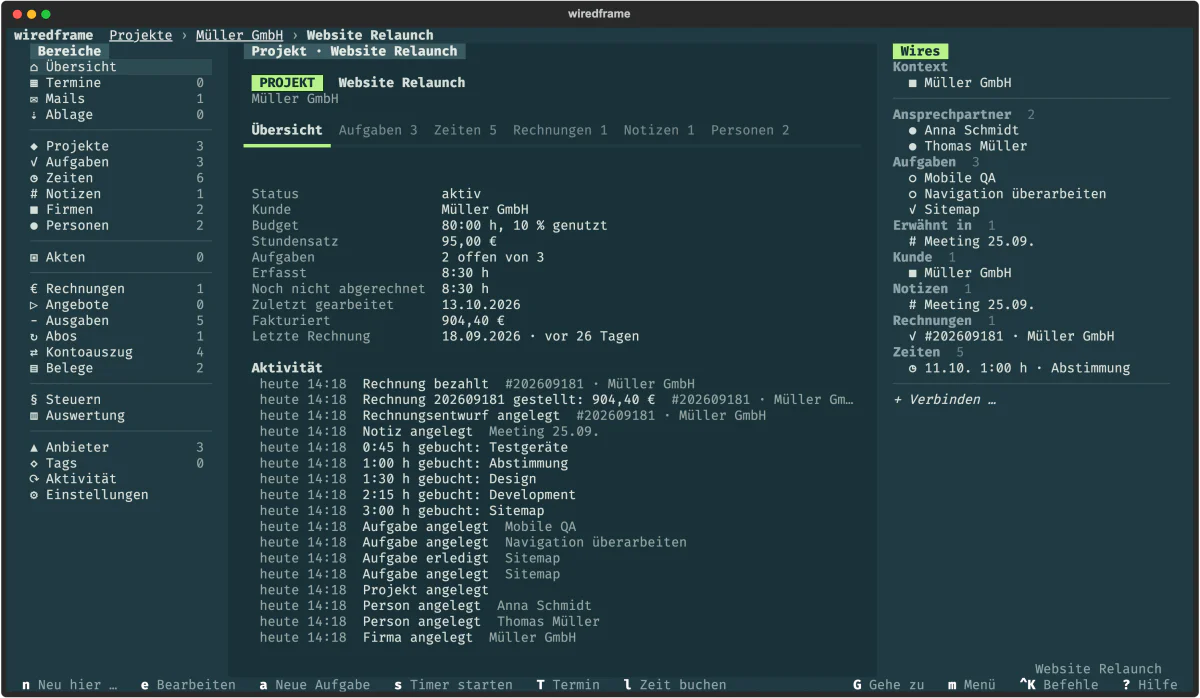Click the cycle icon beside Abos
The height and width of the screenshot is (698, 1200).
34,337
